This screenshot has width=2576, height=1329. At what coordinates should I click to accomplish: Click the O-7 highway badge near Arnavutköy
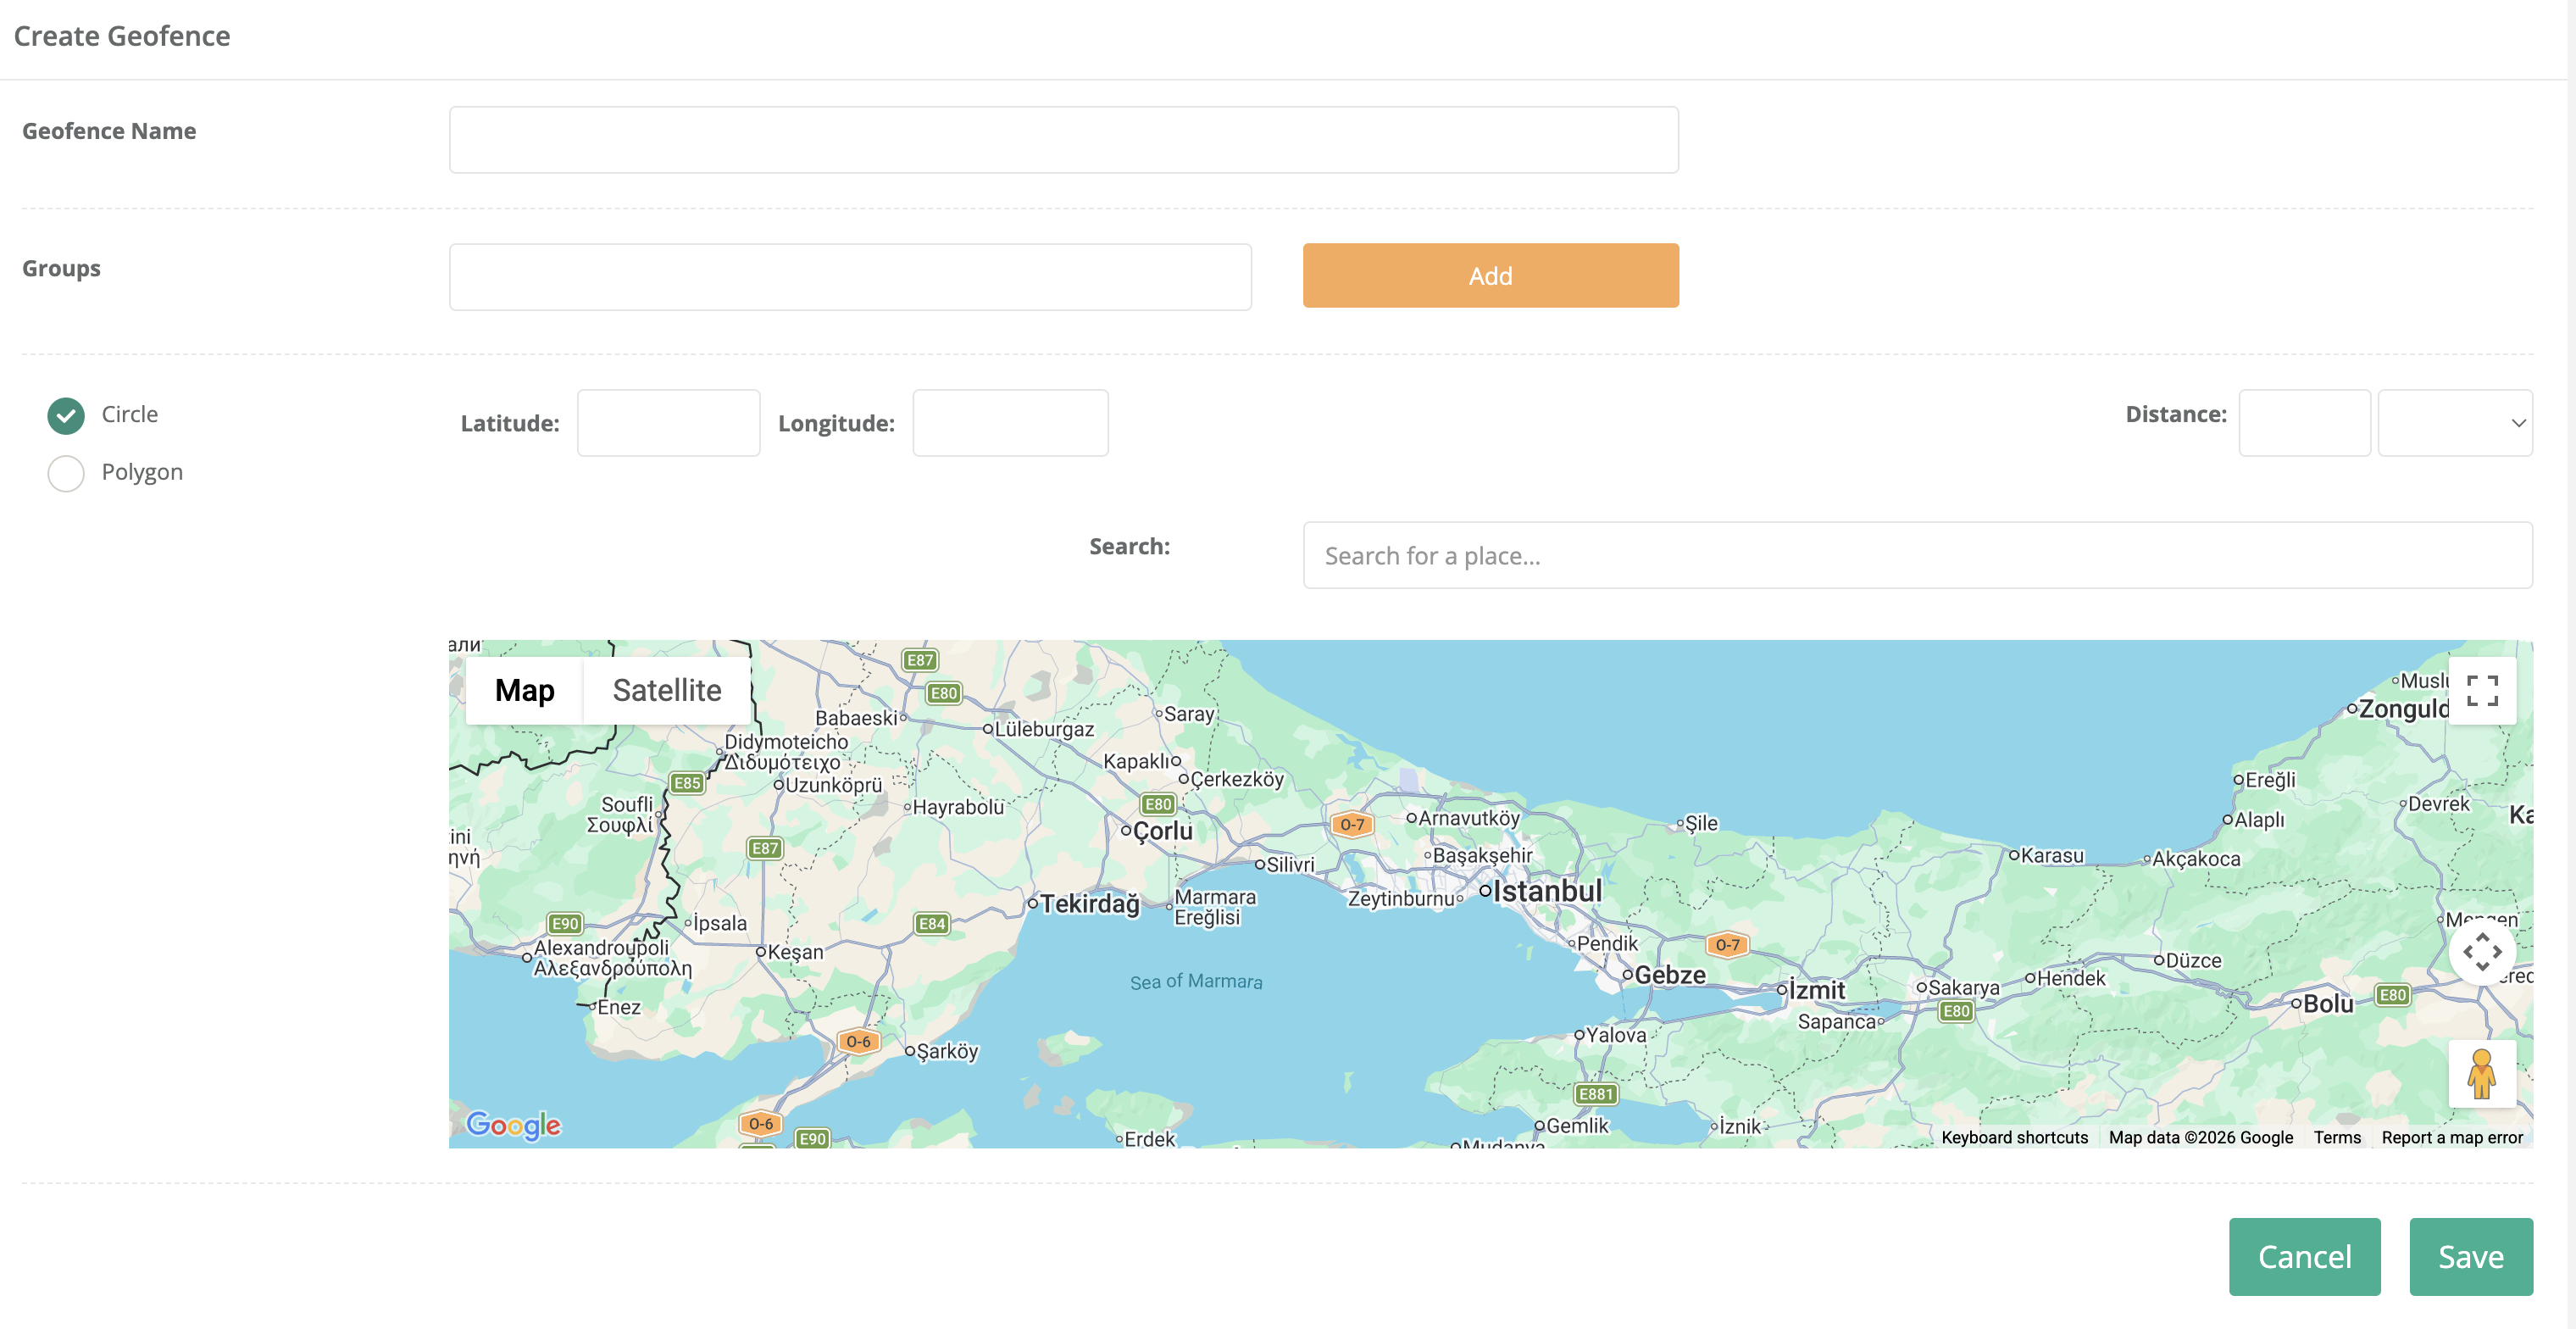[x=1352, y=825]
